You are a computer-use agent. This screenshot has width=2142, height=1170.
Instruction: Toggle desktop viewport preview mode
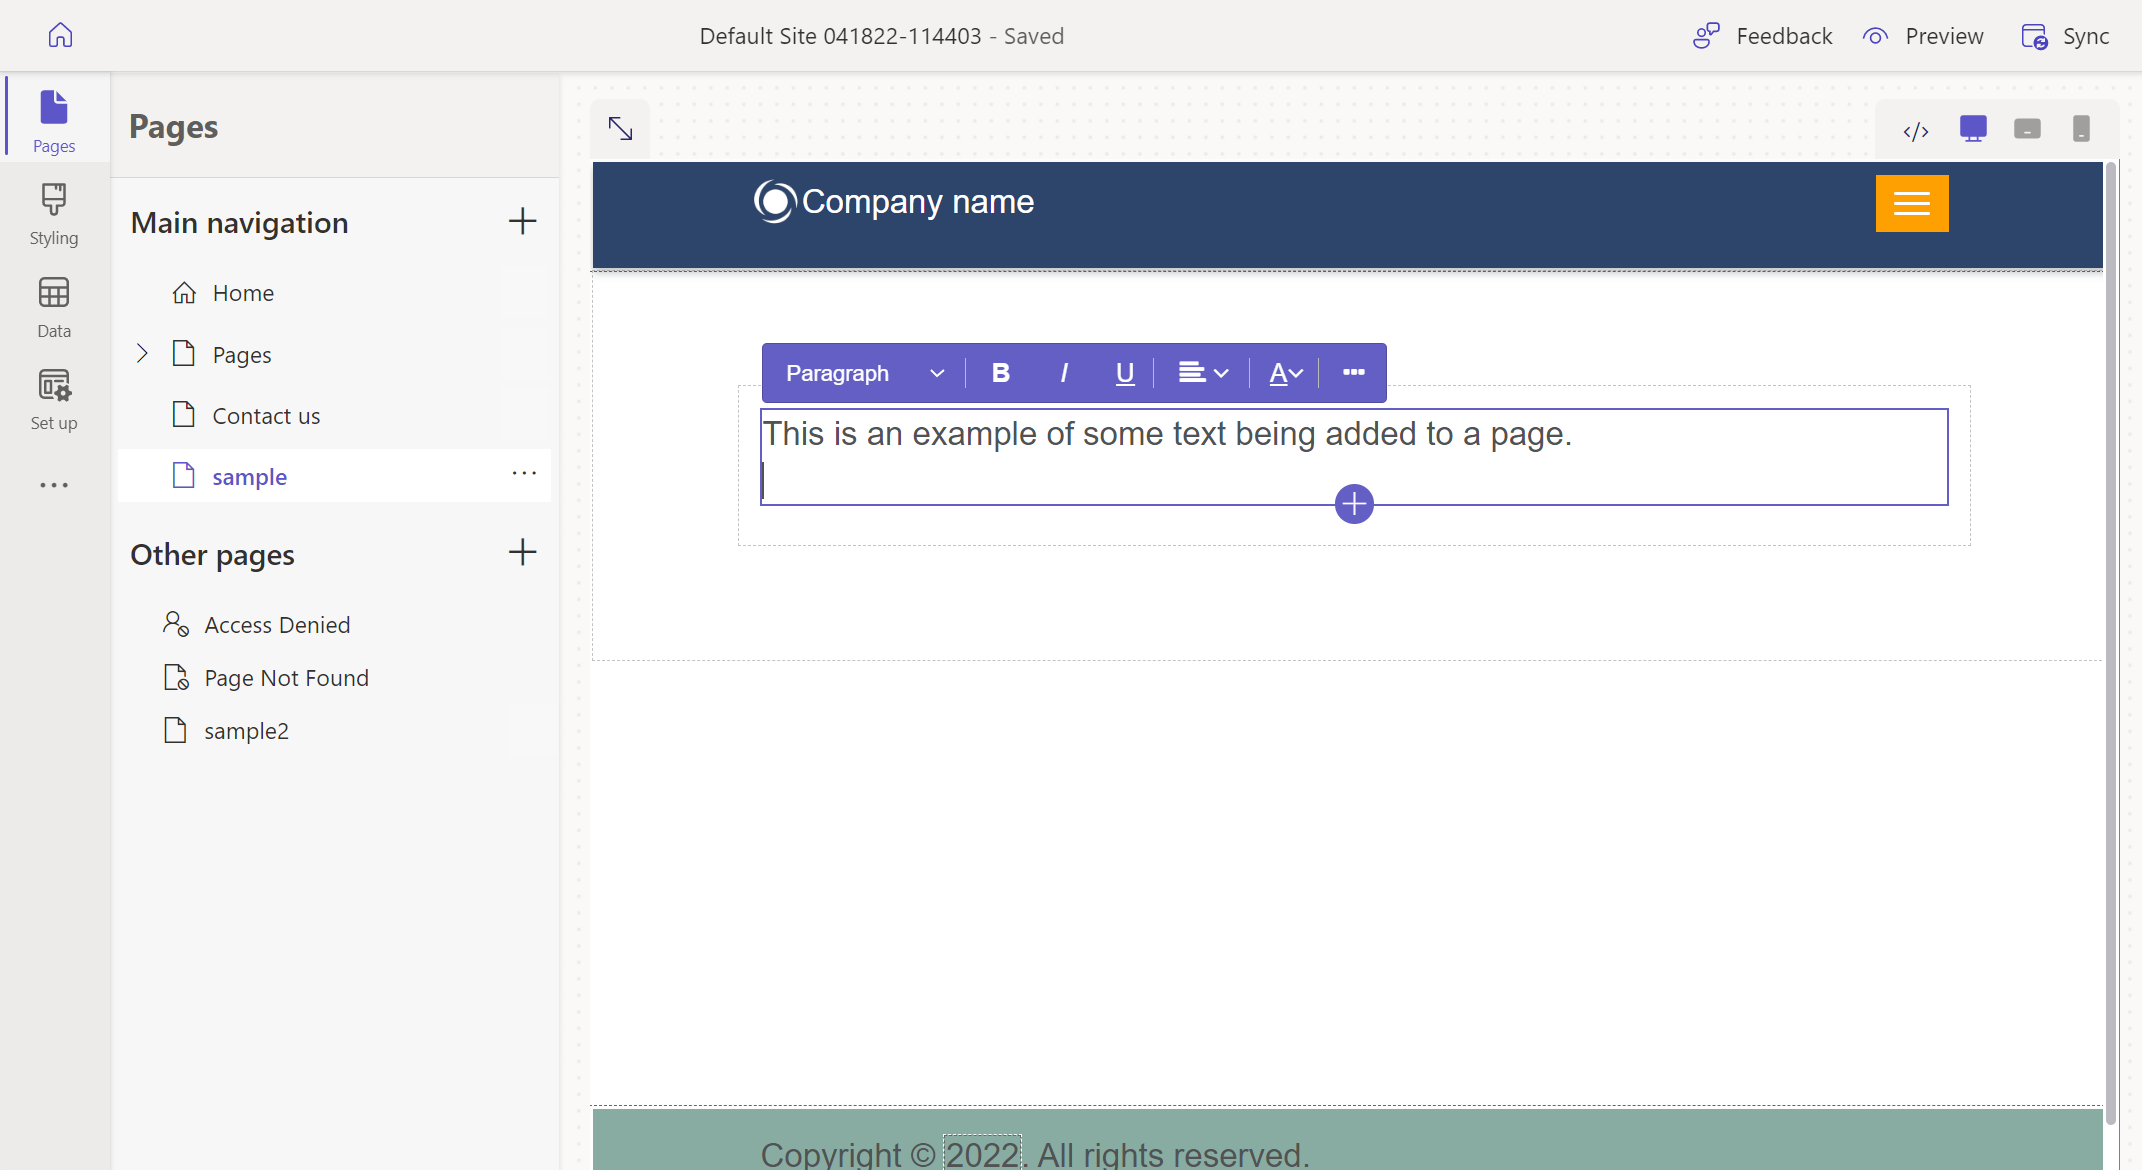pos(1972,127)
